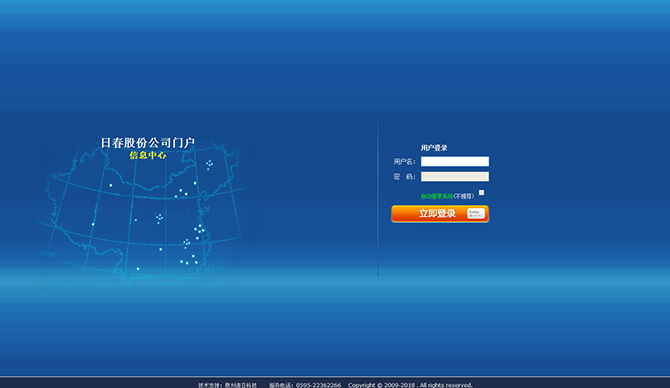
Task: Click the vertical divider beside the login form
Action: tap(378, 195)
